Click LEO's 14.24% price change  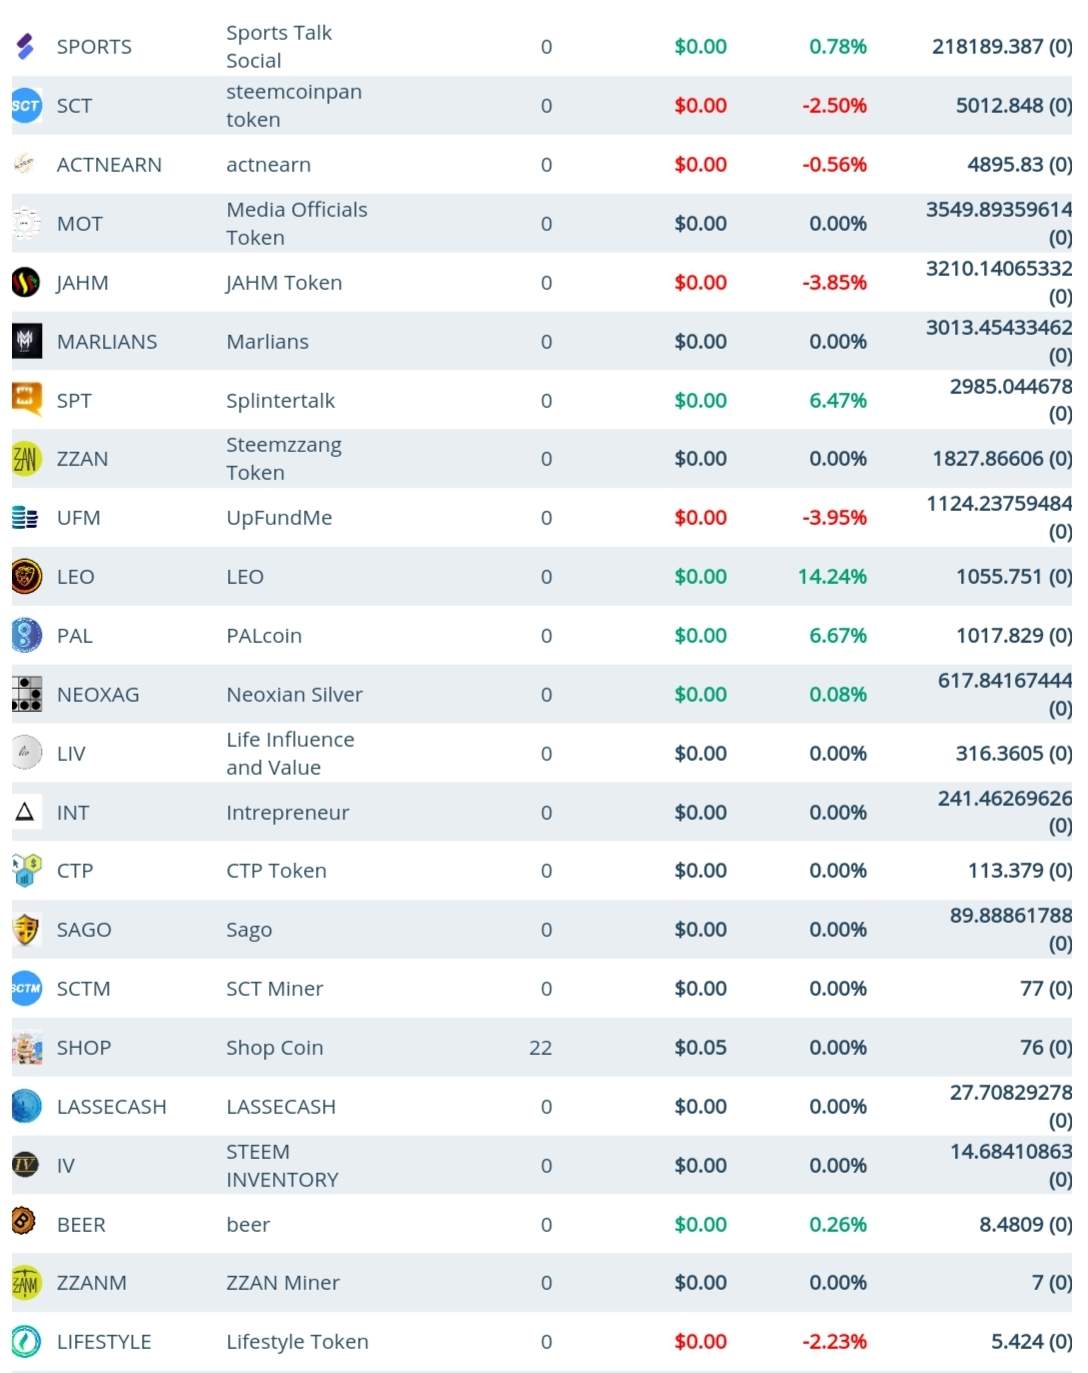click(x=832, y=577)
